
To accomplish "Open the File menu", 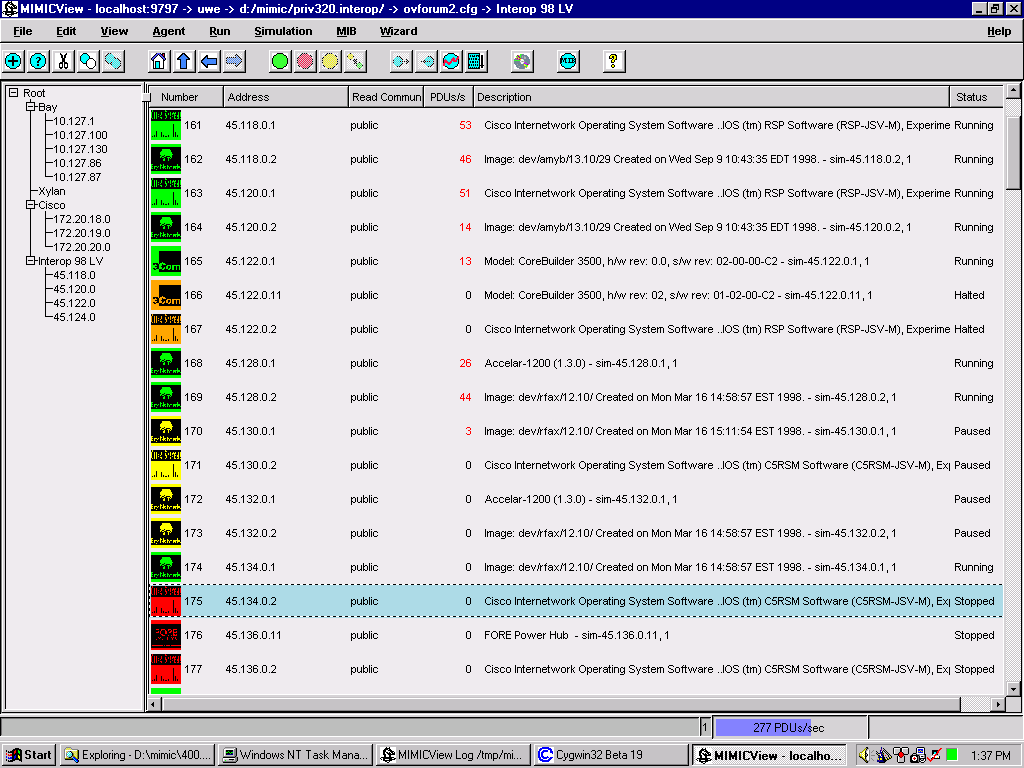I will [22, 31].
